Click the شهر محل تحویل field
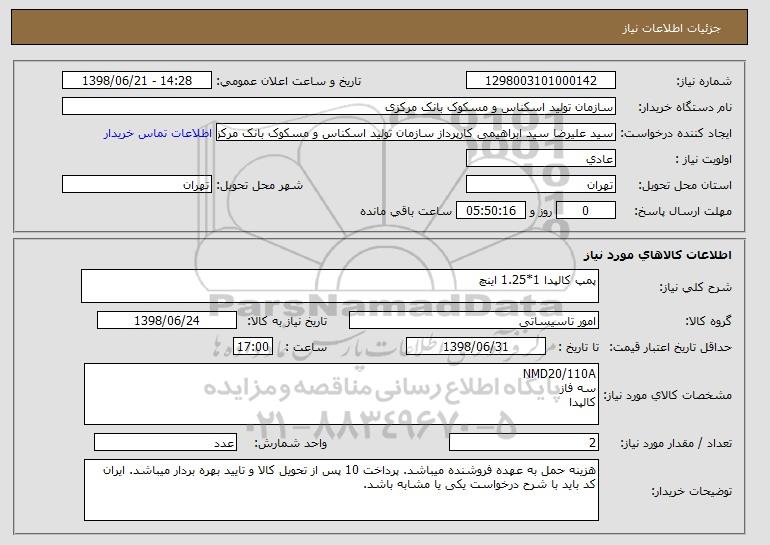The height and width of the screenshot is (545, 770). pos(137,185)
